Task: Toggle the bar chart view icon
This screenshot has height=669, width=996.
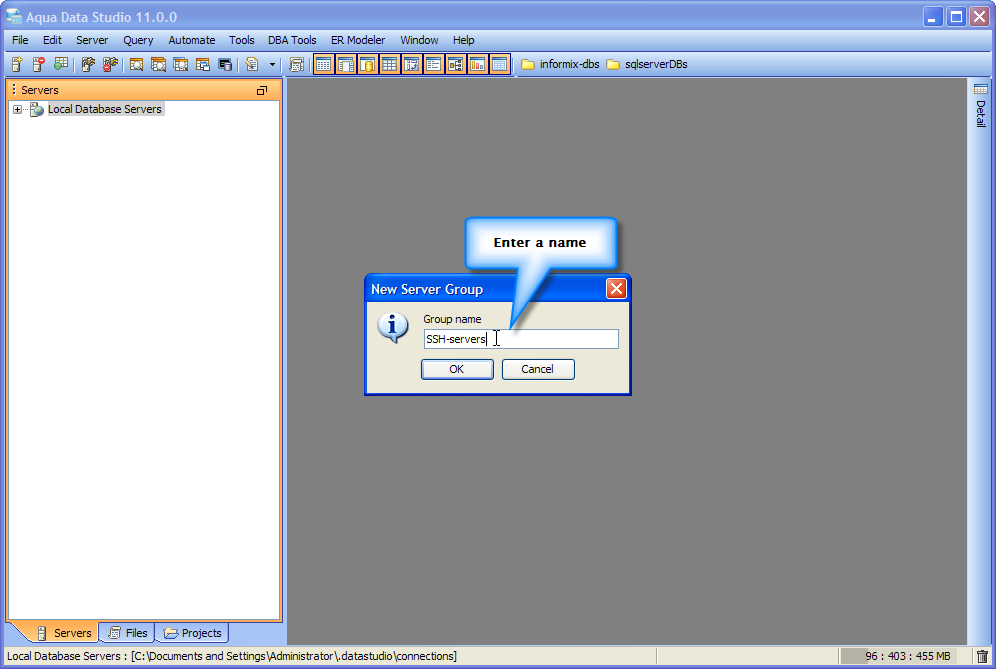Action: (x=477, y=64)
